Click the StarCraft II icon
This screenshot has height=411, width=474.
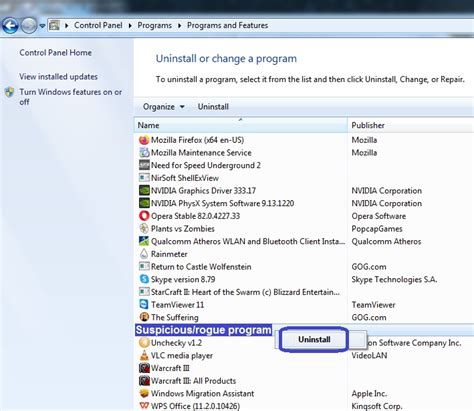coord(144,292)
